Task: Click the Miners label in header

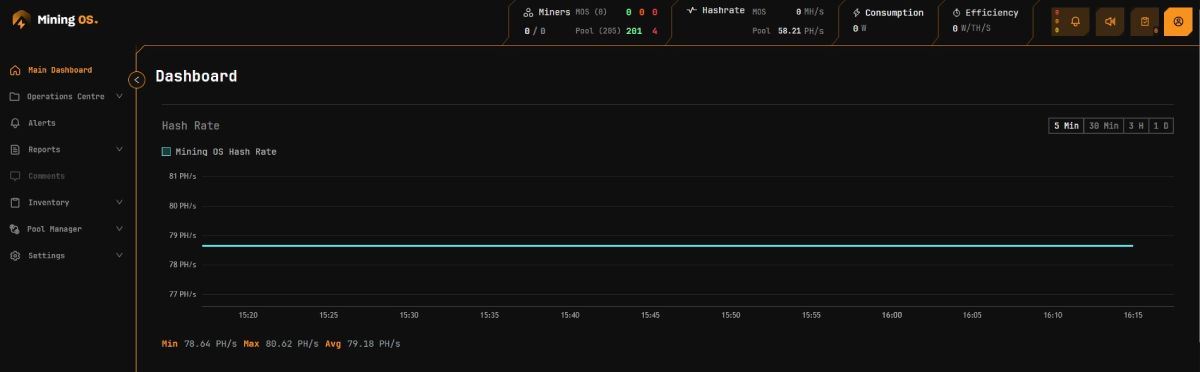Action: tap(554, 13)
